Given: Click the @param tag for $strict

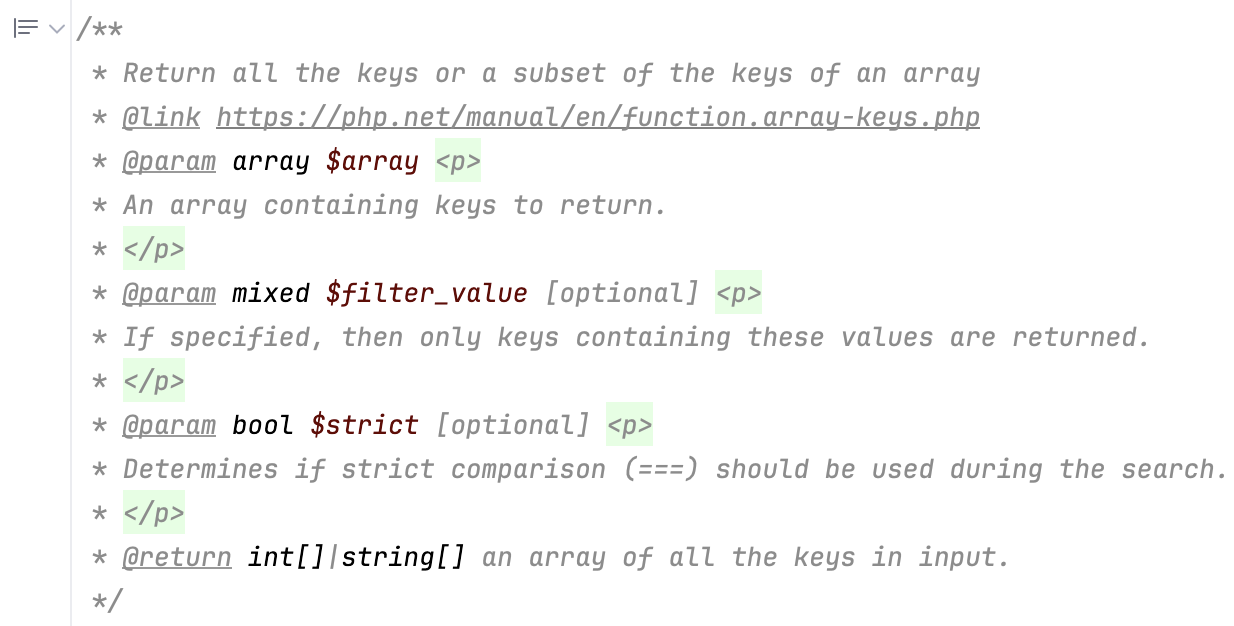Looking at the screenshot, I should [169, 425].
